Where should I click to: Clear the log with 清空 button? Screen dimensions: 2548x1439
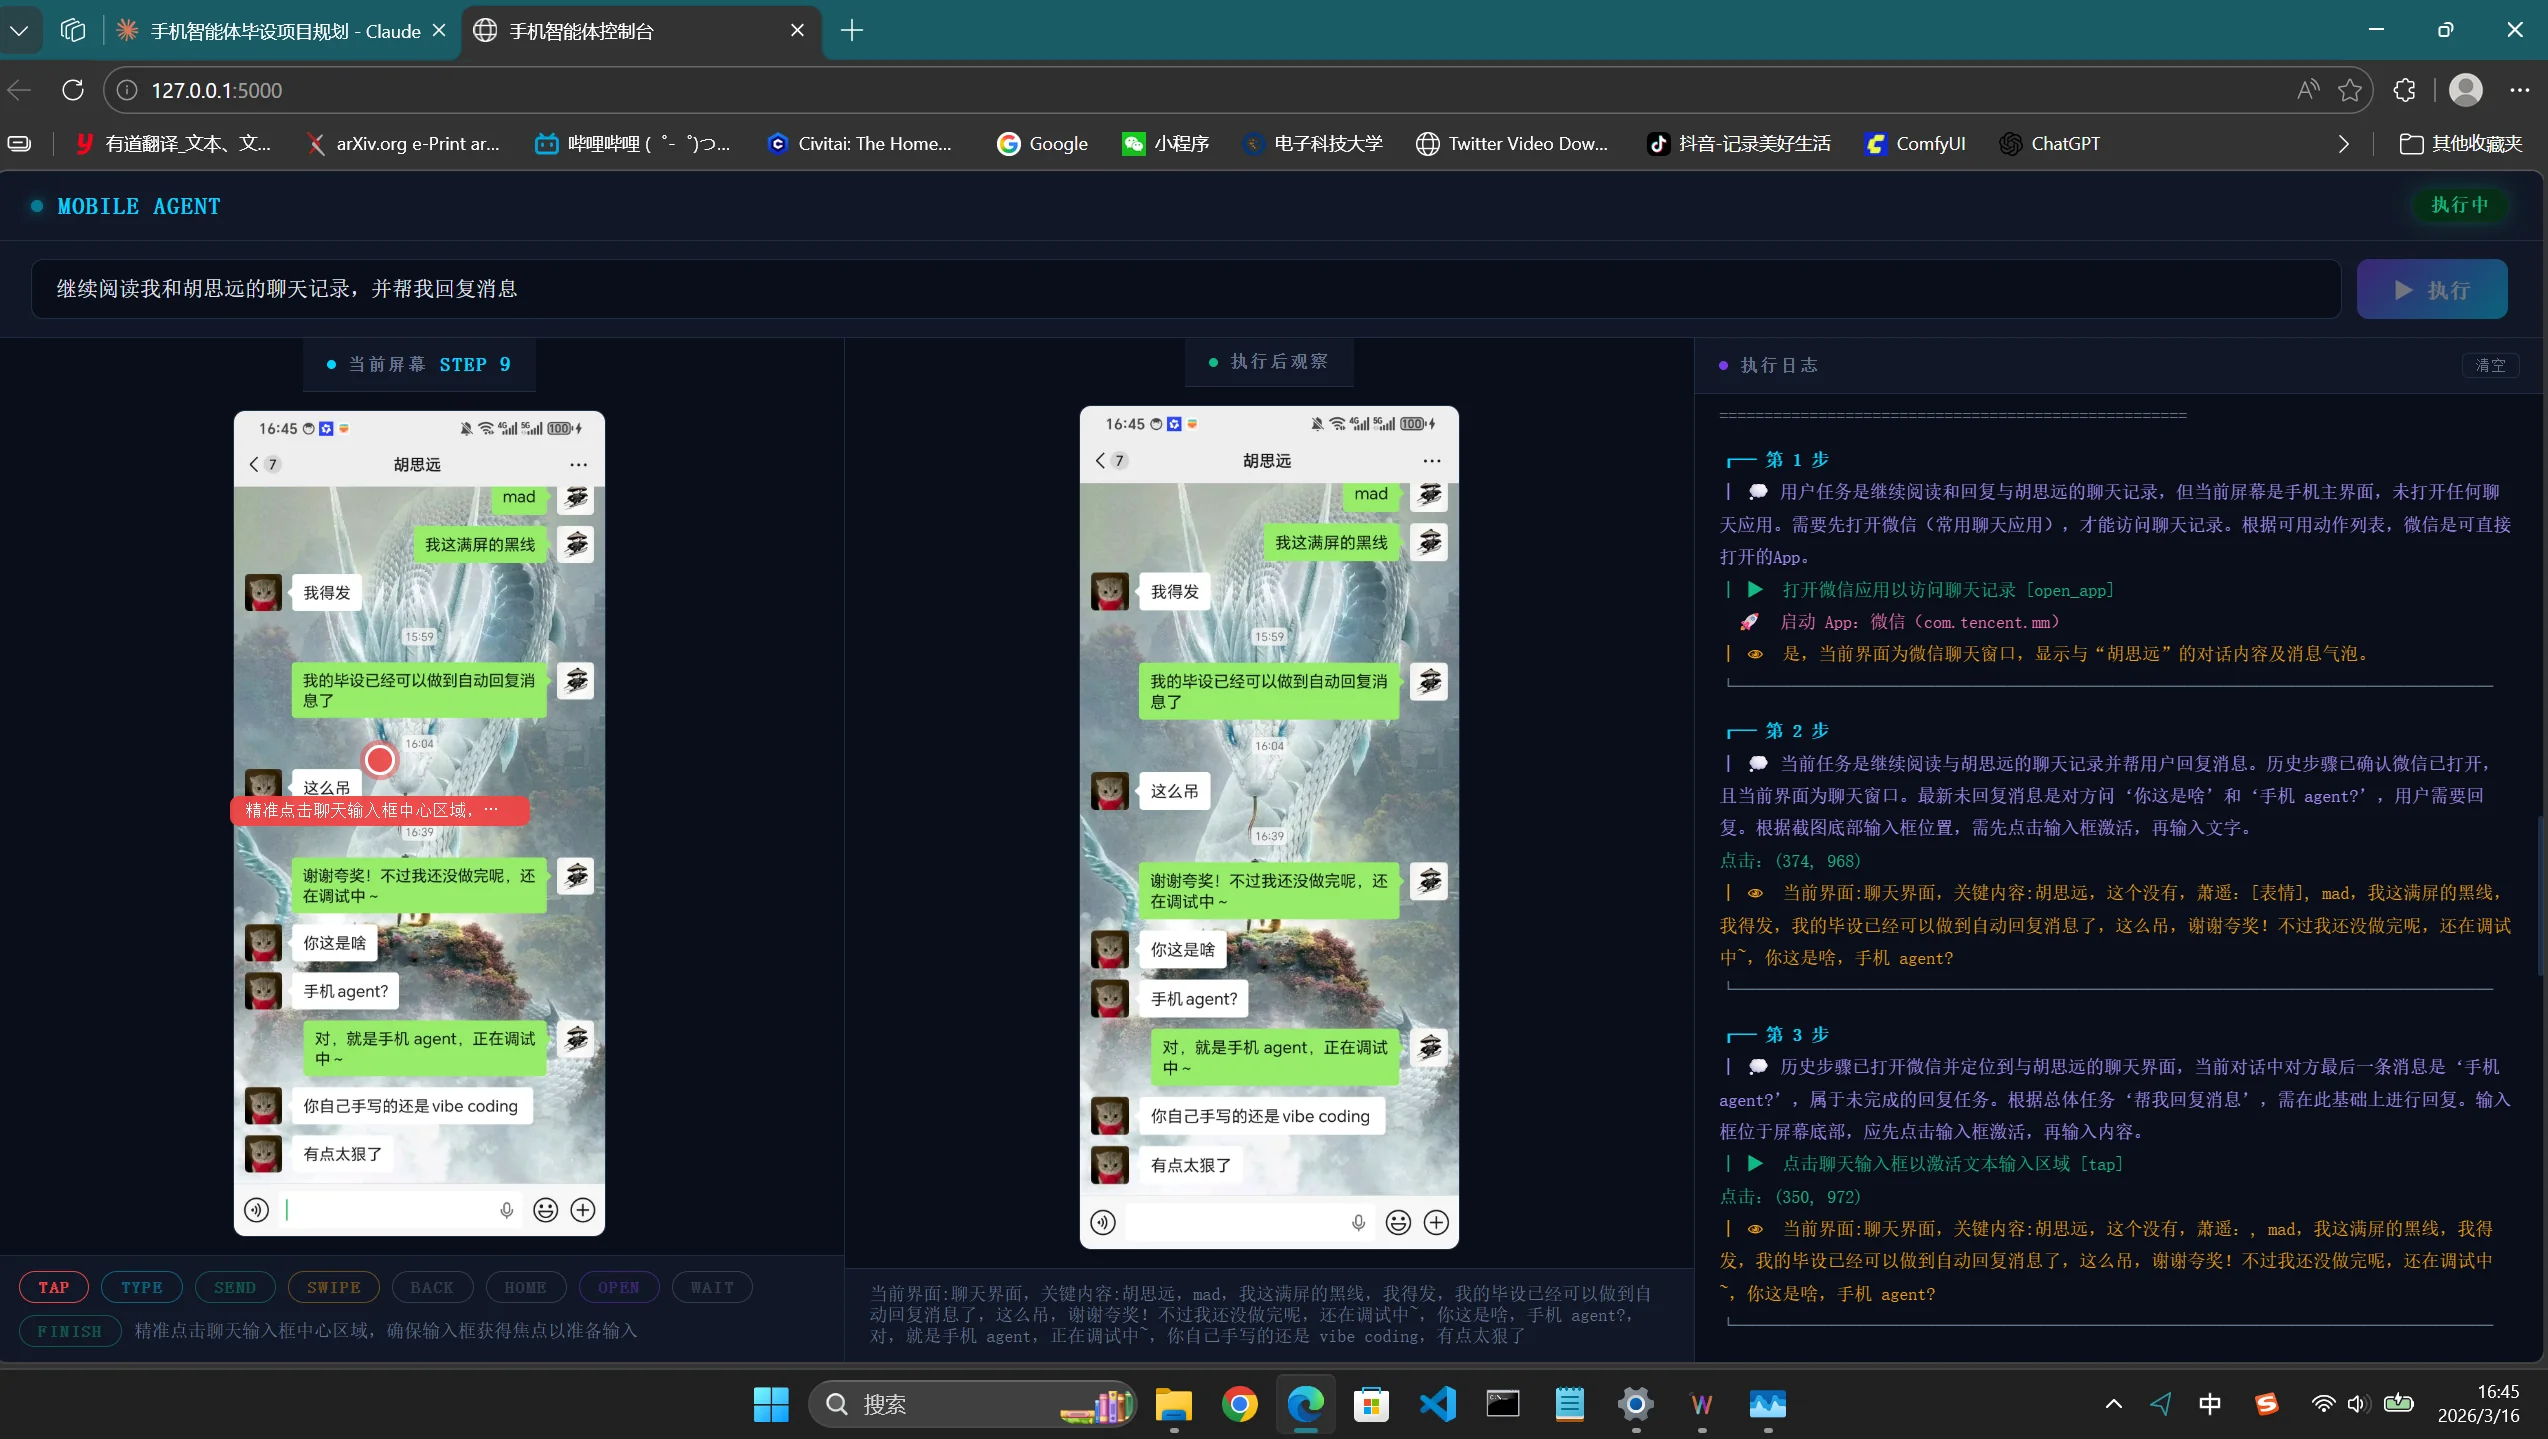coord(2489,365)
